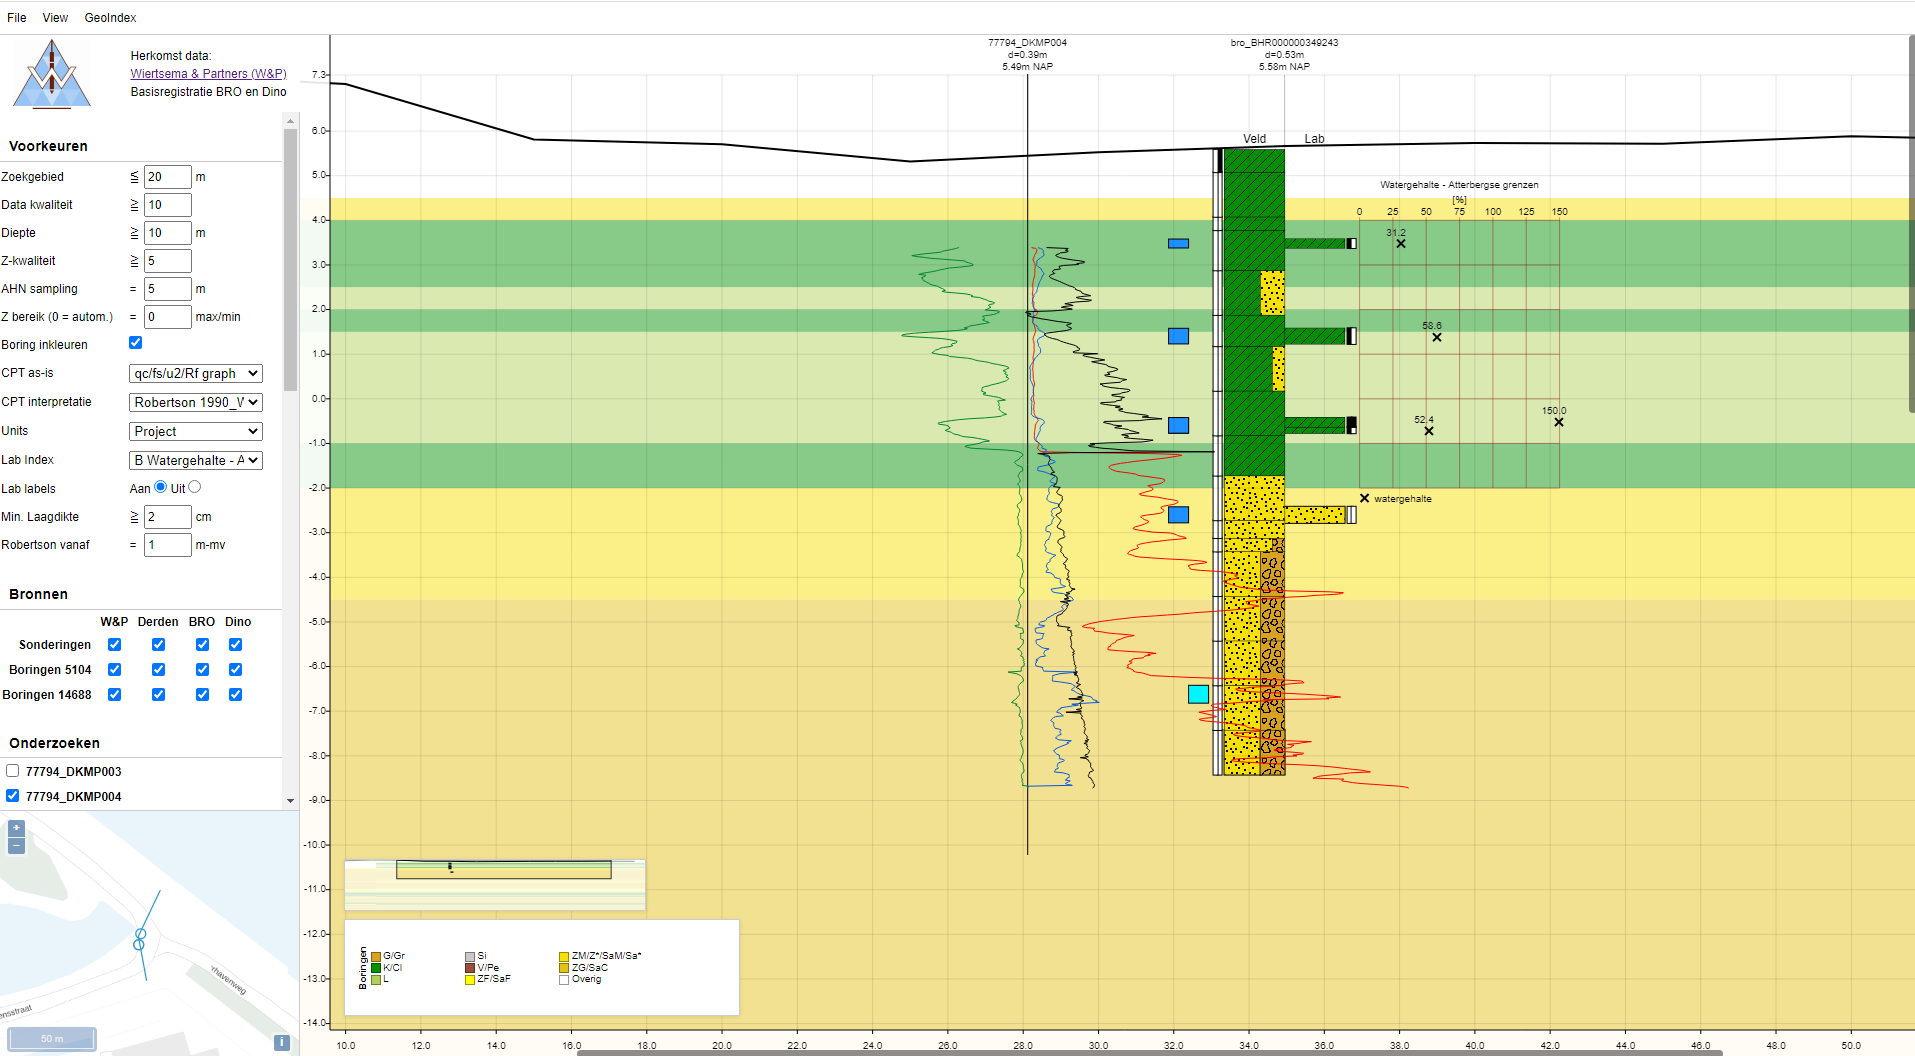Zoom in on the location map
Image resolution: width=1915 pixels, height=1056 pixels.
tap(16, 828)
